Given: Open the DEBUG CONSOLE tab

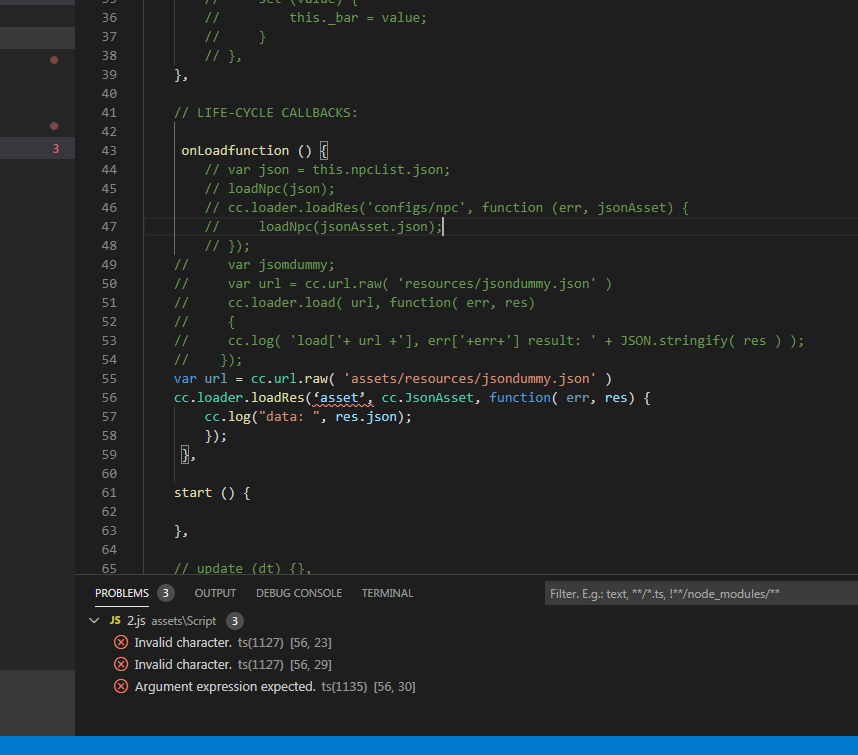Looking at the screenshot, I should pos(298,593).
